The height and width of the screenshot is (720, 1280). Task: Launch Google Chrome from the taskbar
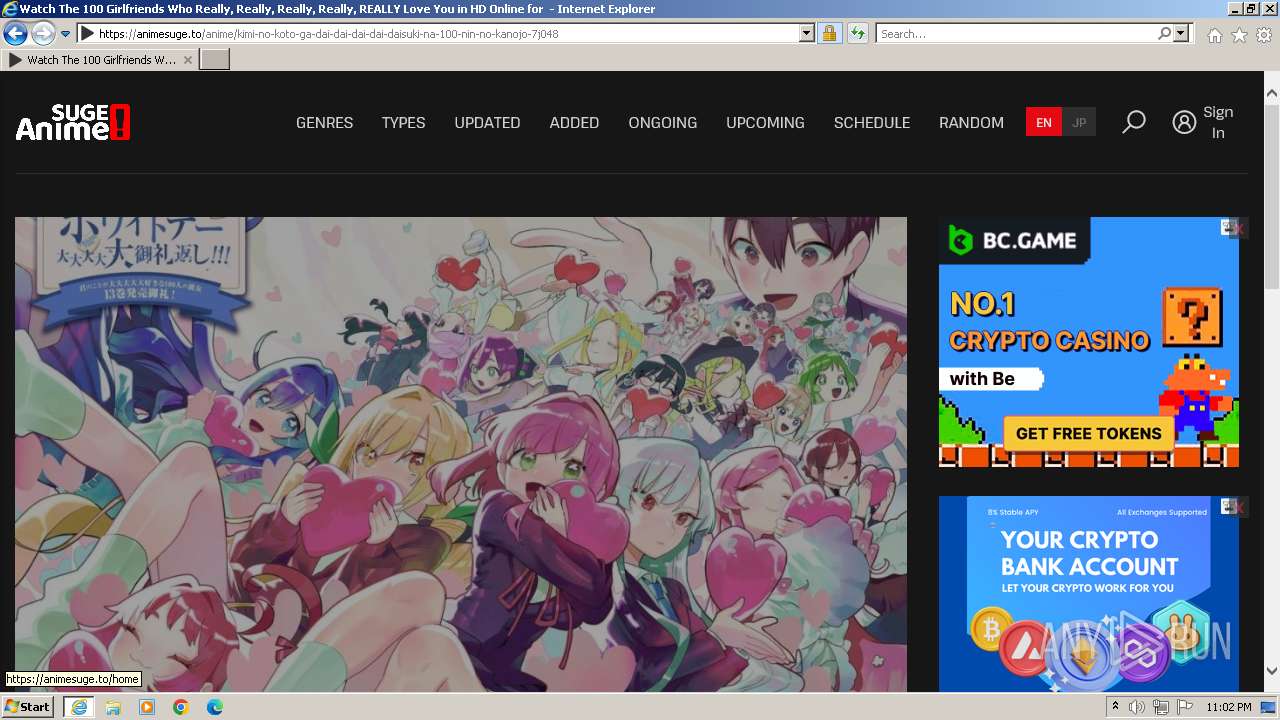(181, 706)
